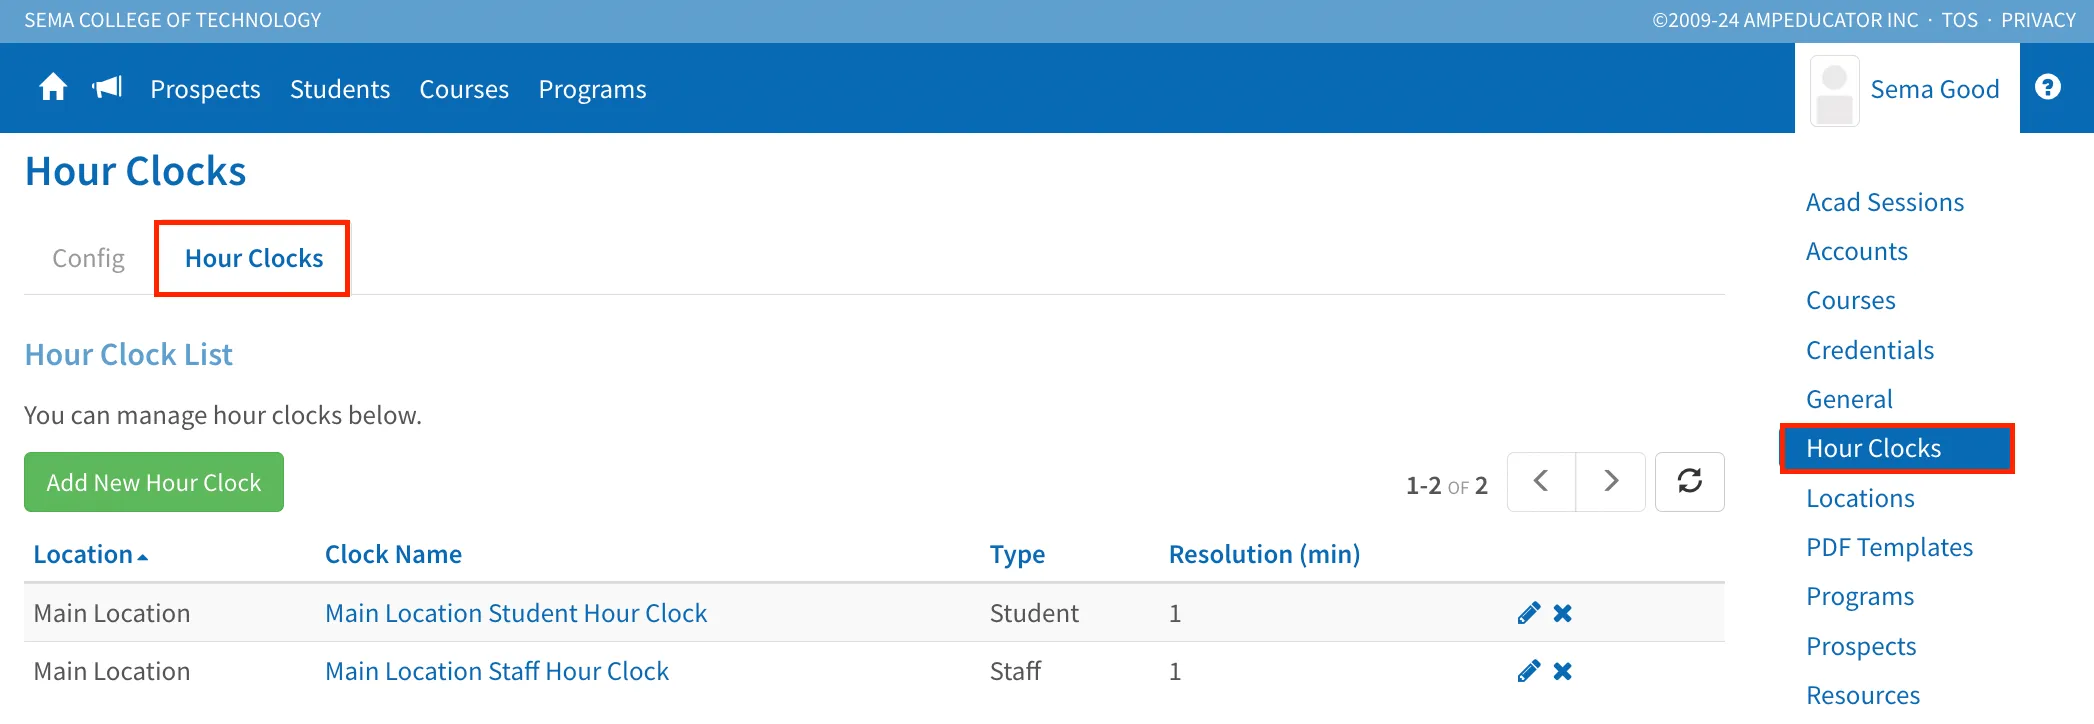Image resolution: width=2094 pixels, height=724 pixels.
Task: Select the Hour Clocks tab
Action: click(254, 258)
